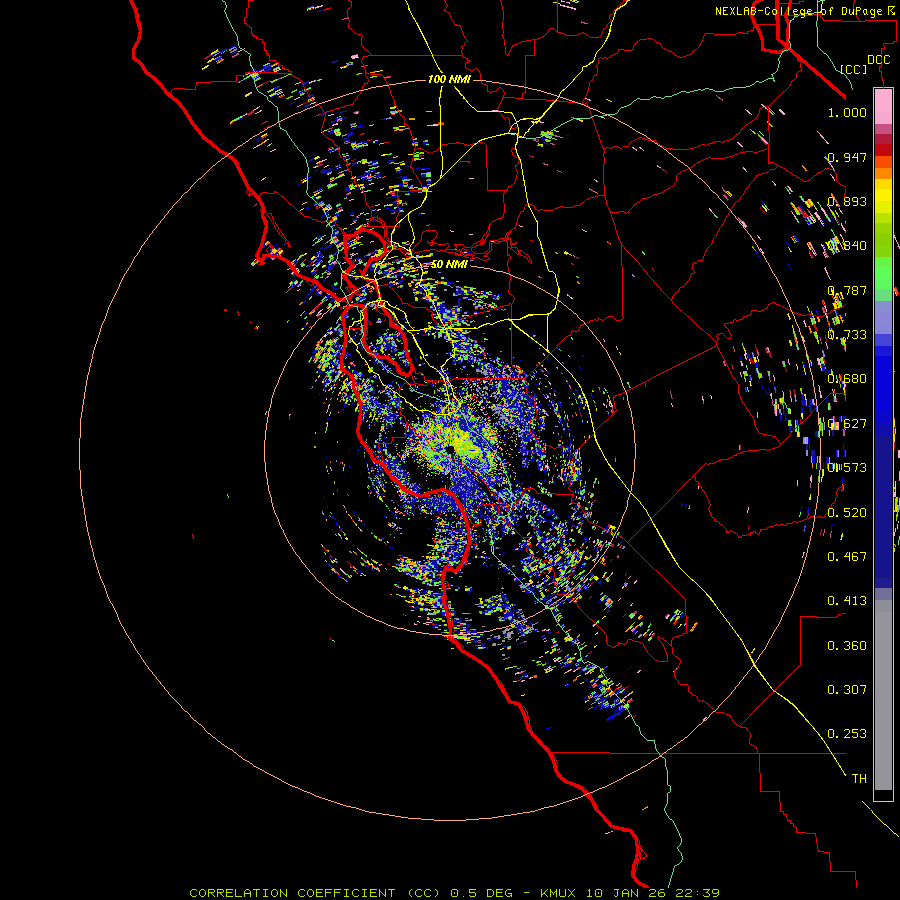Select the 0.787 scale value
This screenshot has height=900, width=900.
pos(847,290)
